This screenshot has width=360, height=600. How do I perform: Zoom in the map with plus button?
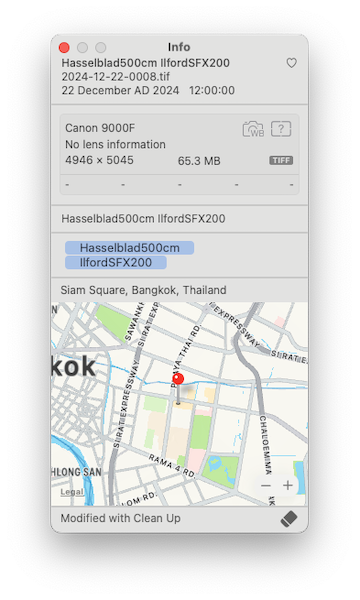[288, 485]
